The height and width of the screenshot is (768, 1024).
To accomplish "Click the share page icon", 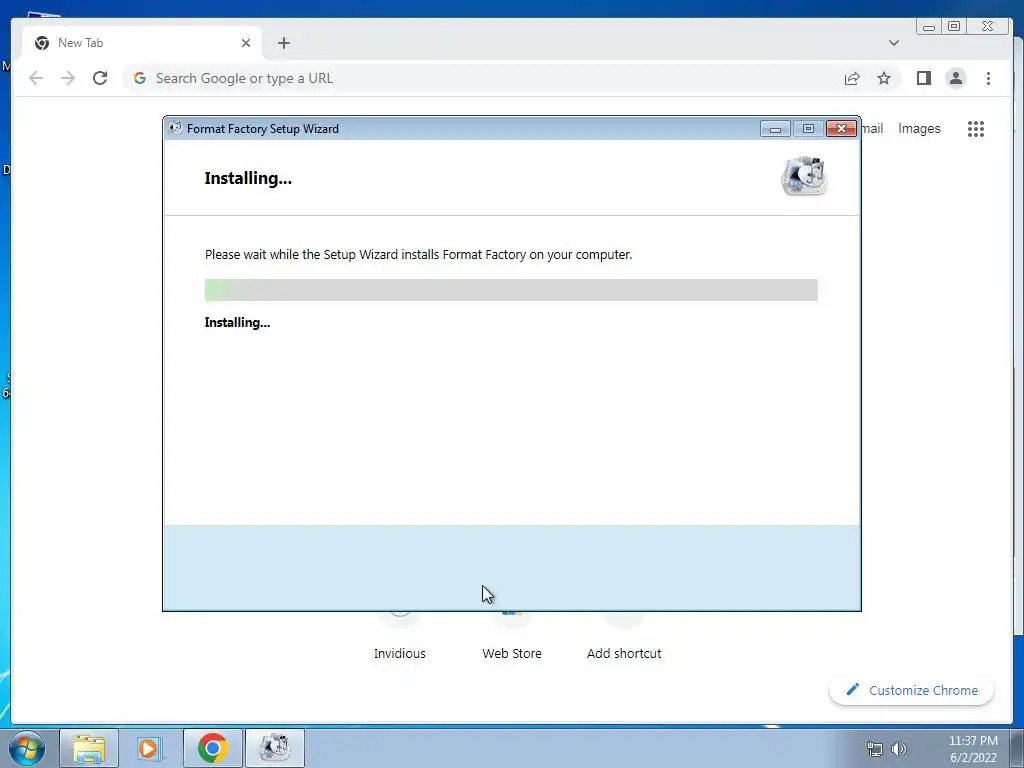I will pos(852,78).
